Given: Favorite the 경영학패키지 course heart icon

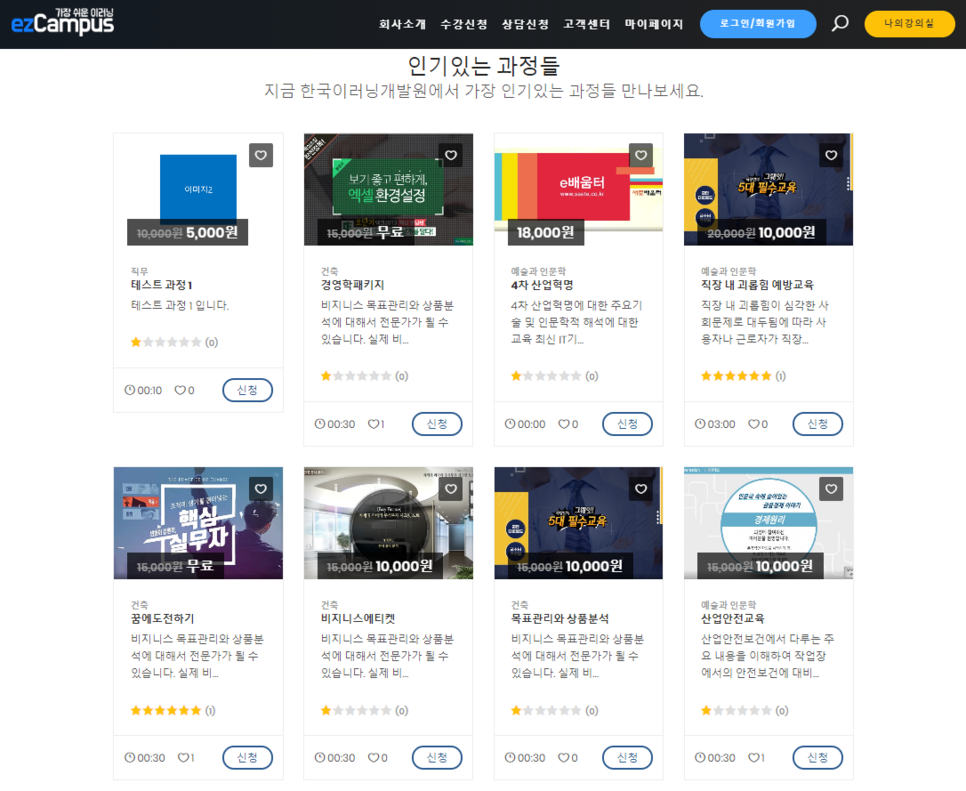Looking at the screenshot, I should click(x=451, y=155).
